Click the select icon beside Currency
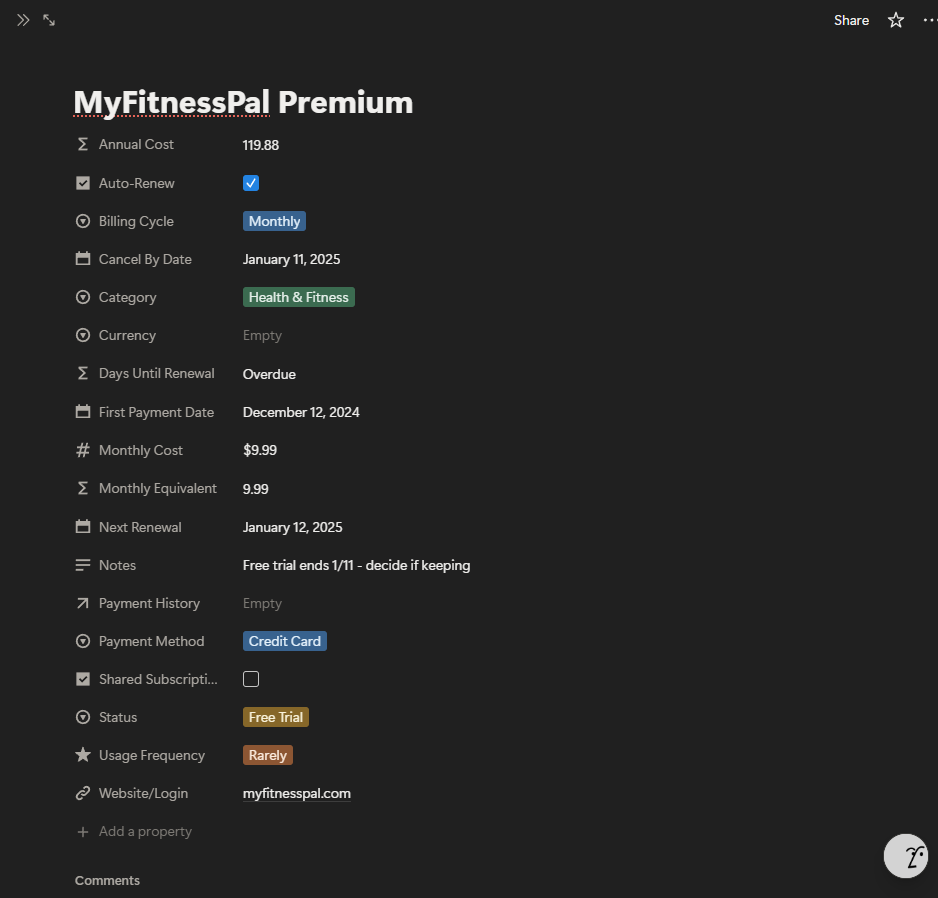Image resolution: width=938 pixels, height=898 pixels. [x=83, y=335]
